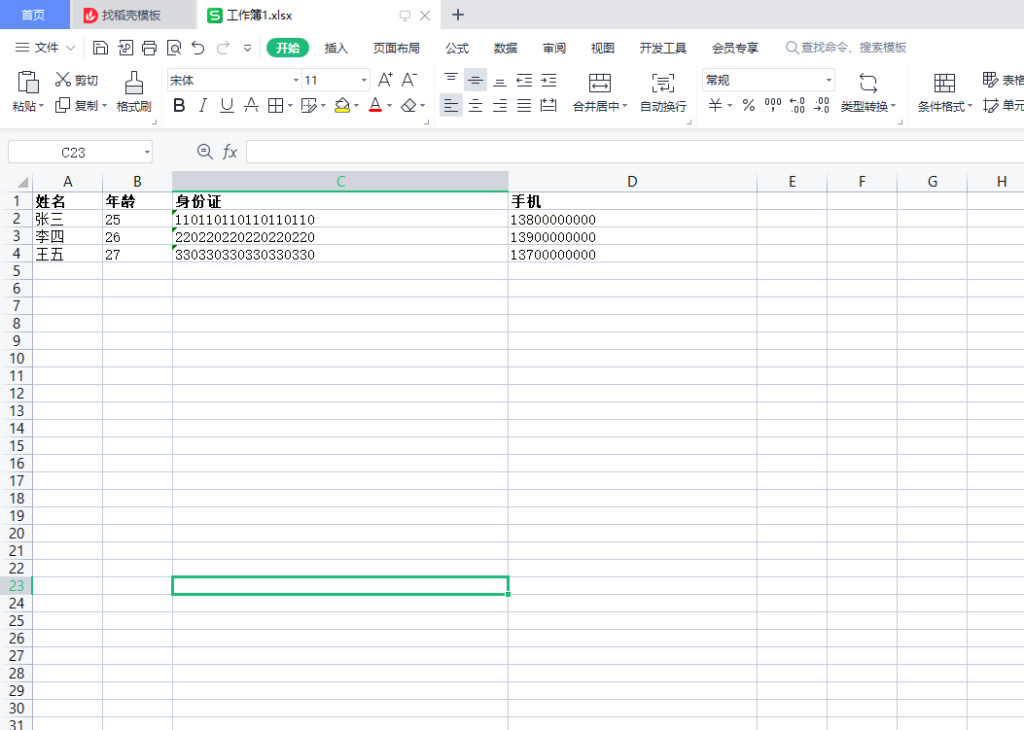The image size is (1024, 730).
Task: Click the red font color A swatch
Action: [375, 105]
